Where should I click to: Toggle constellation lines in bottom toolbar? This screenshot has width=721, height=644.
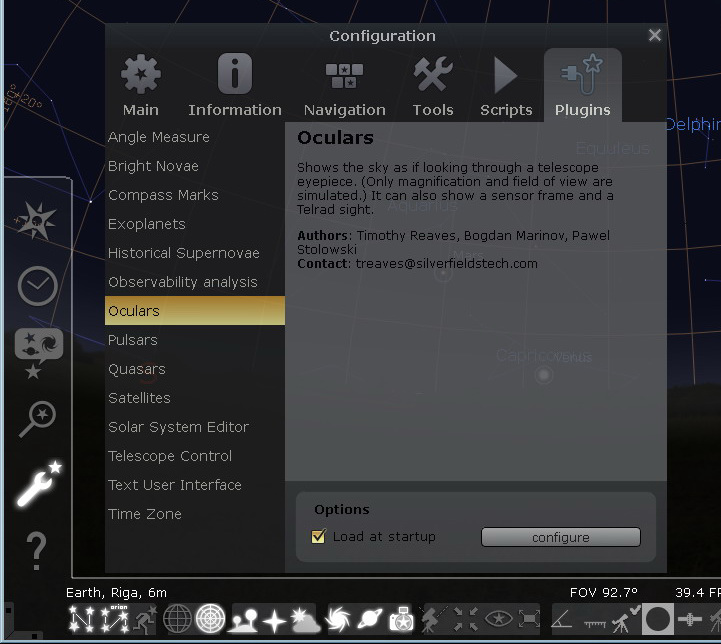(82, 620)
